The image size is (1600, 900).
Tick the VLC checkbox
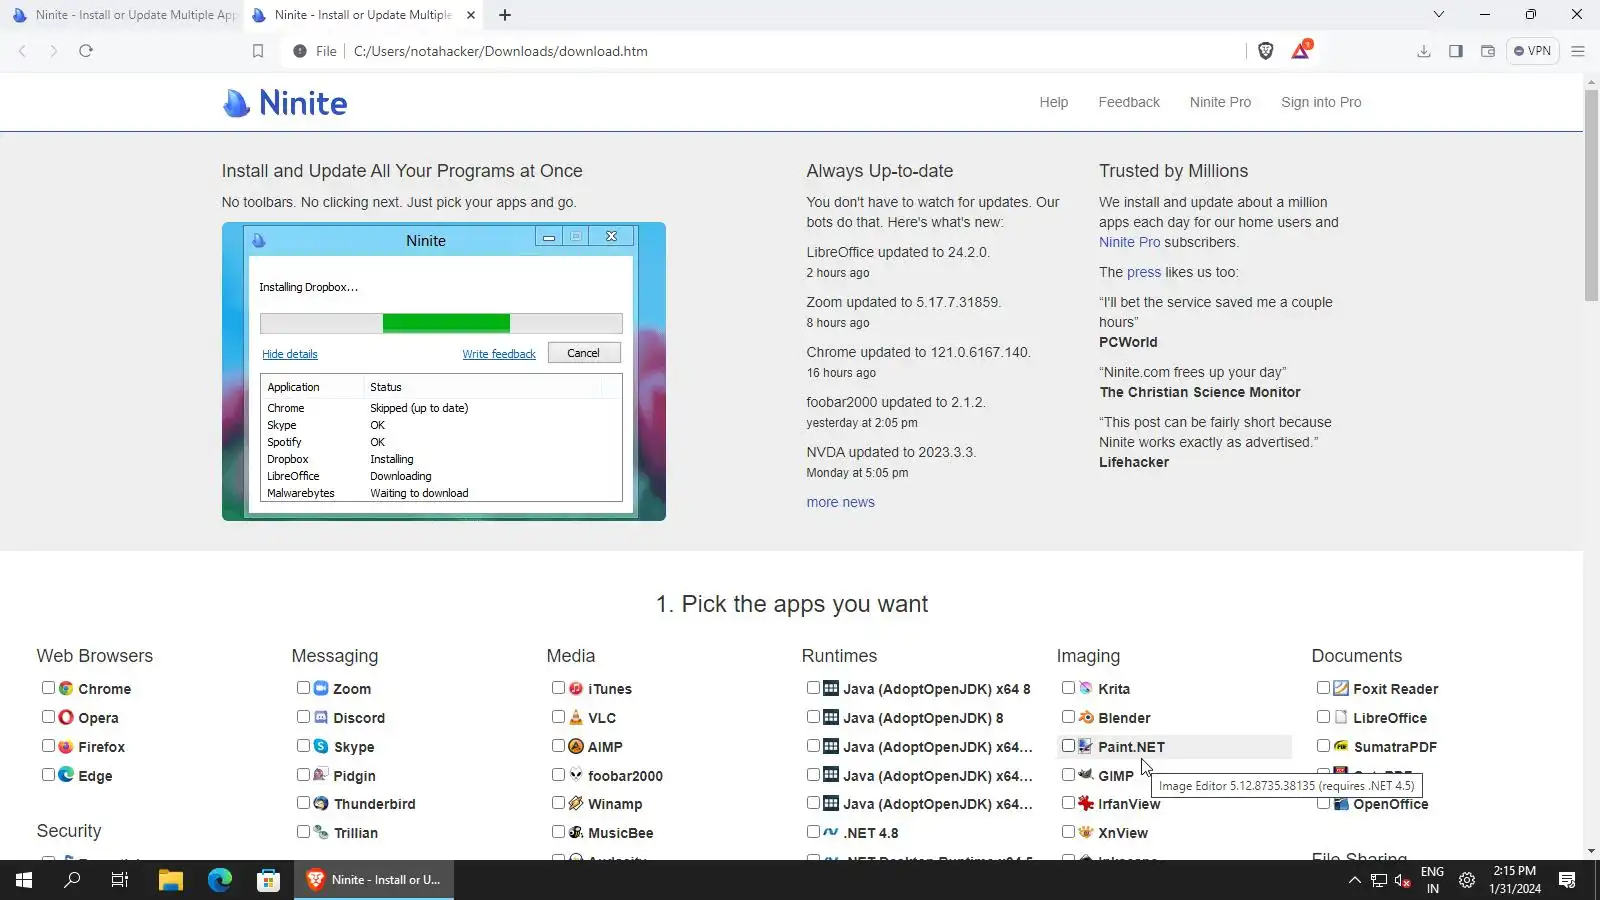(x=558, y=717)
